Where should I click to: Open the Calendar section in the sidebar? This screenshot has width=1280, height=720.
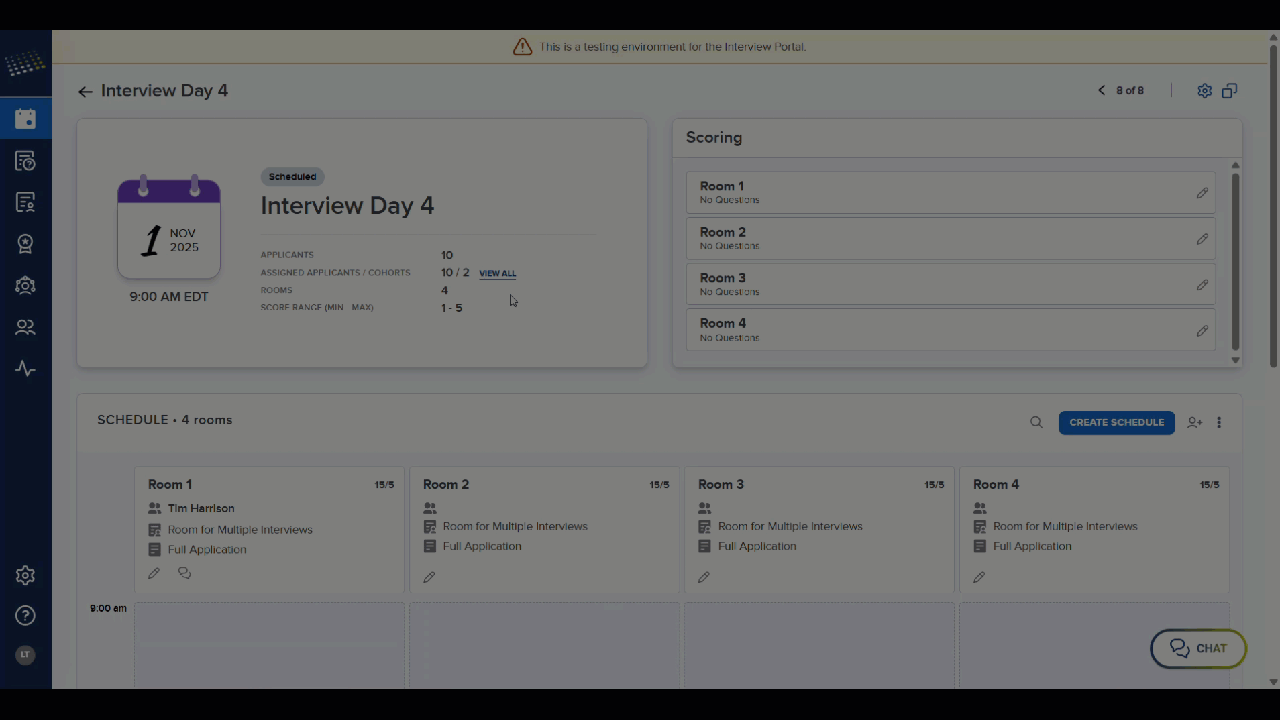pyautogui.click(x=25, y=118)
